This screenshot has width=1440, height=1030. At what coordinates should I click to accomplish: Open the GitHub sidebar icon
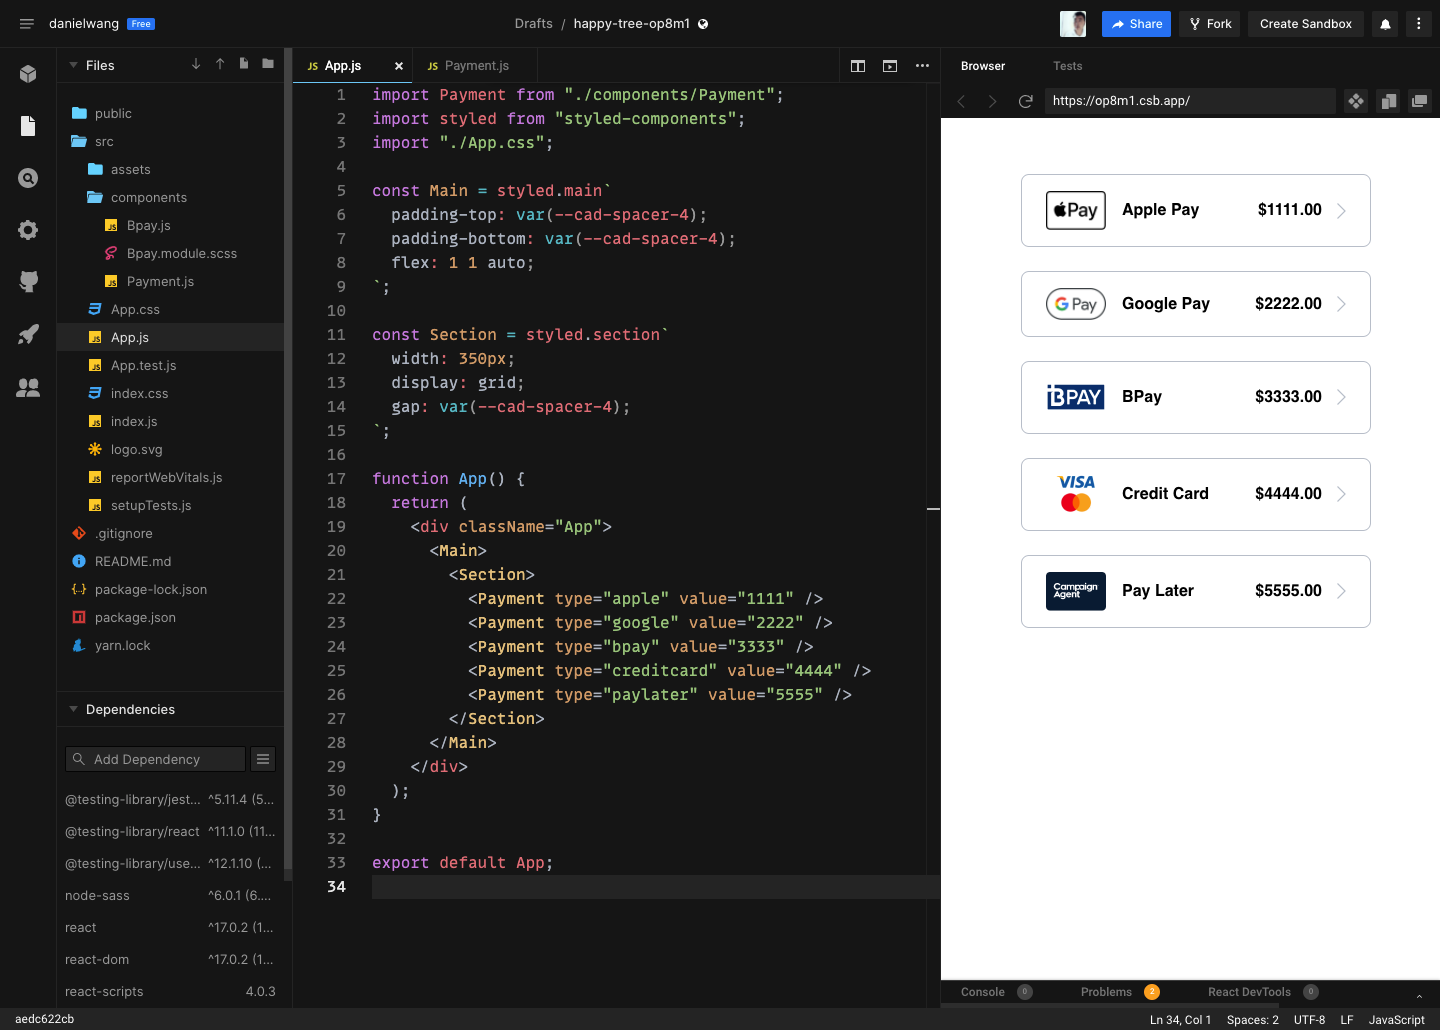(x=28, y=282)
